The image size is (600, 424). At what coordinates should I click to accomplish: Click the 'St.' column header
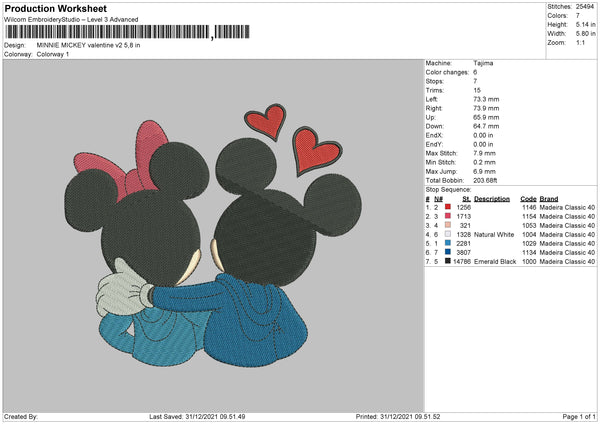(466, 199)
